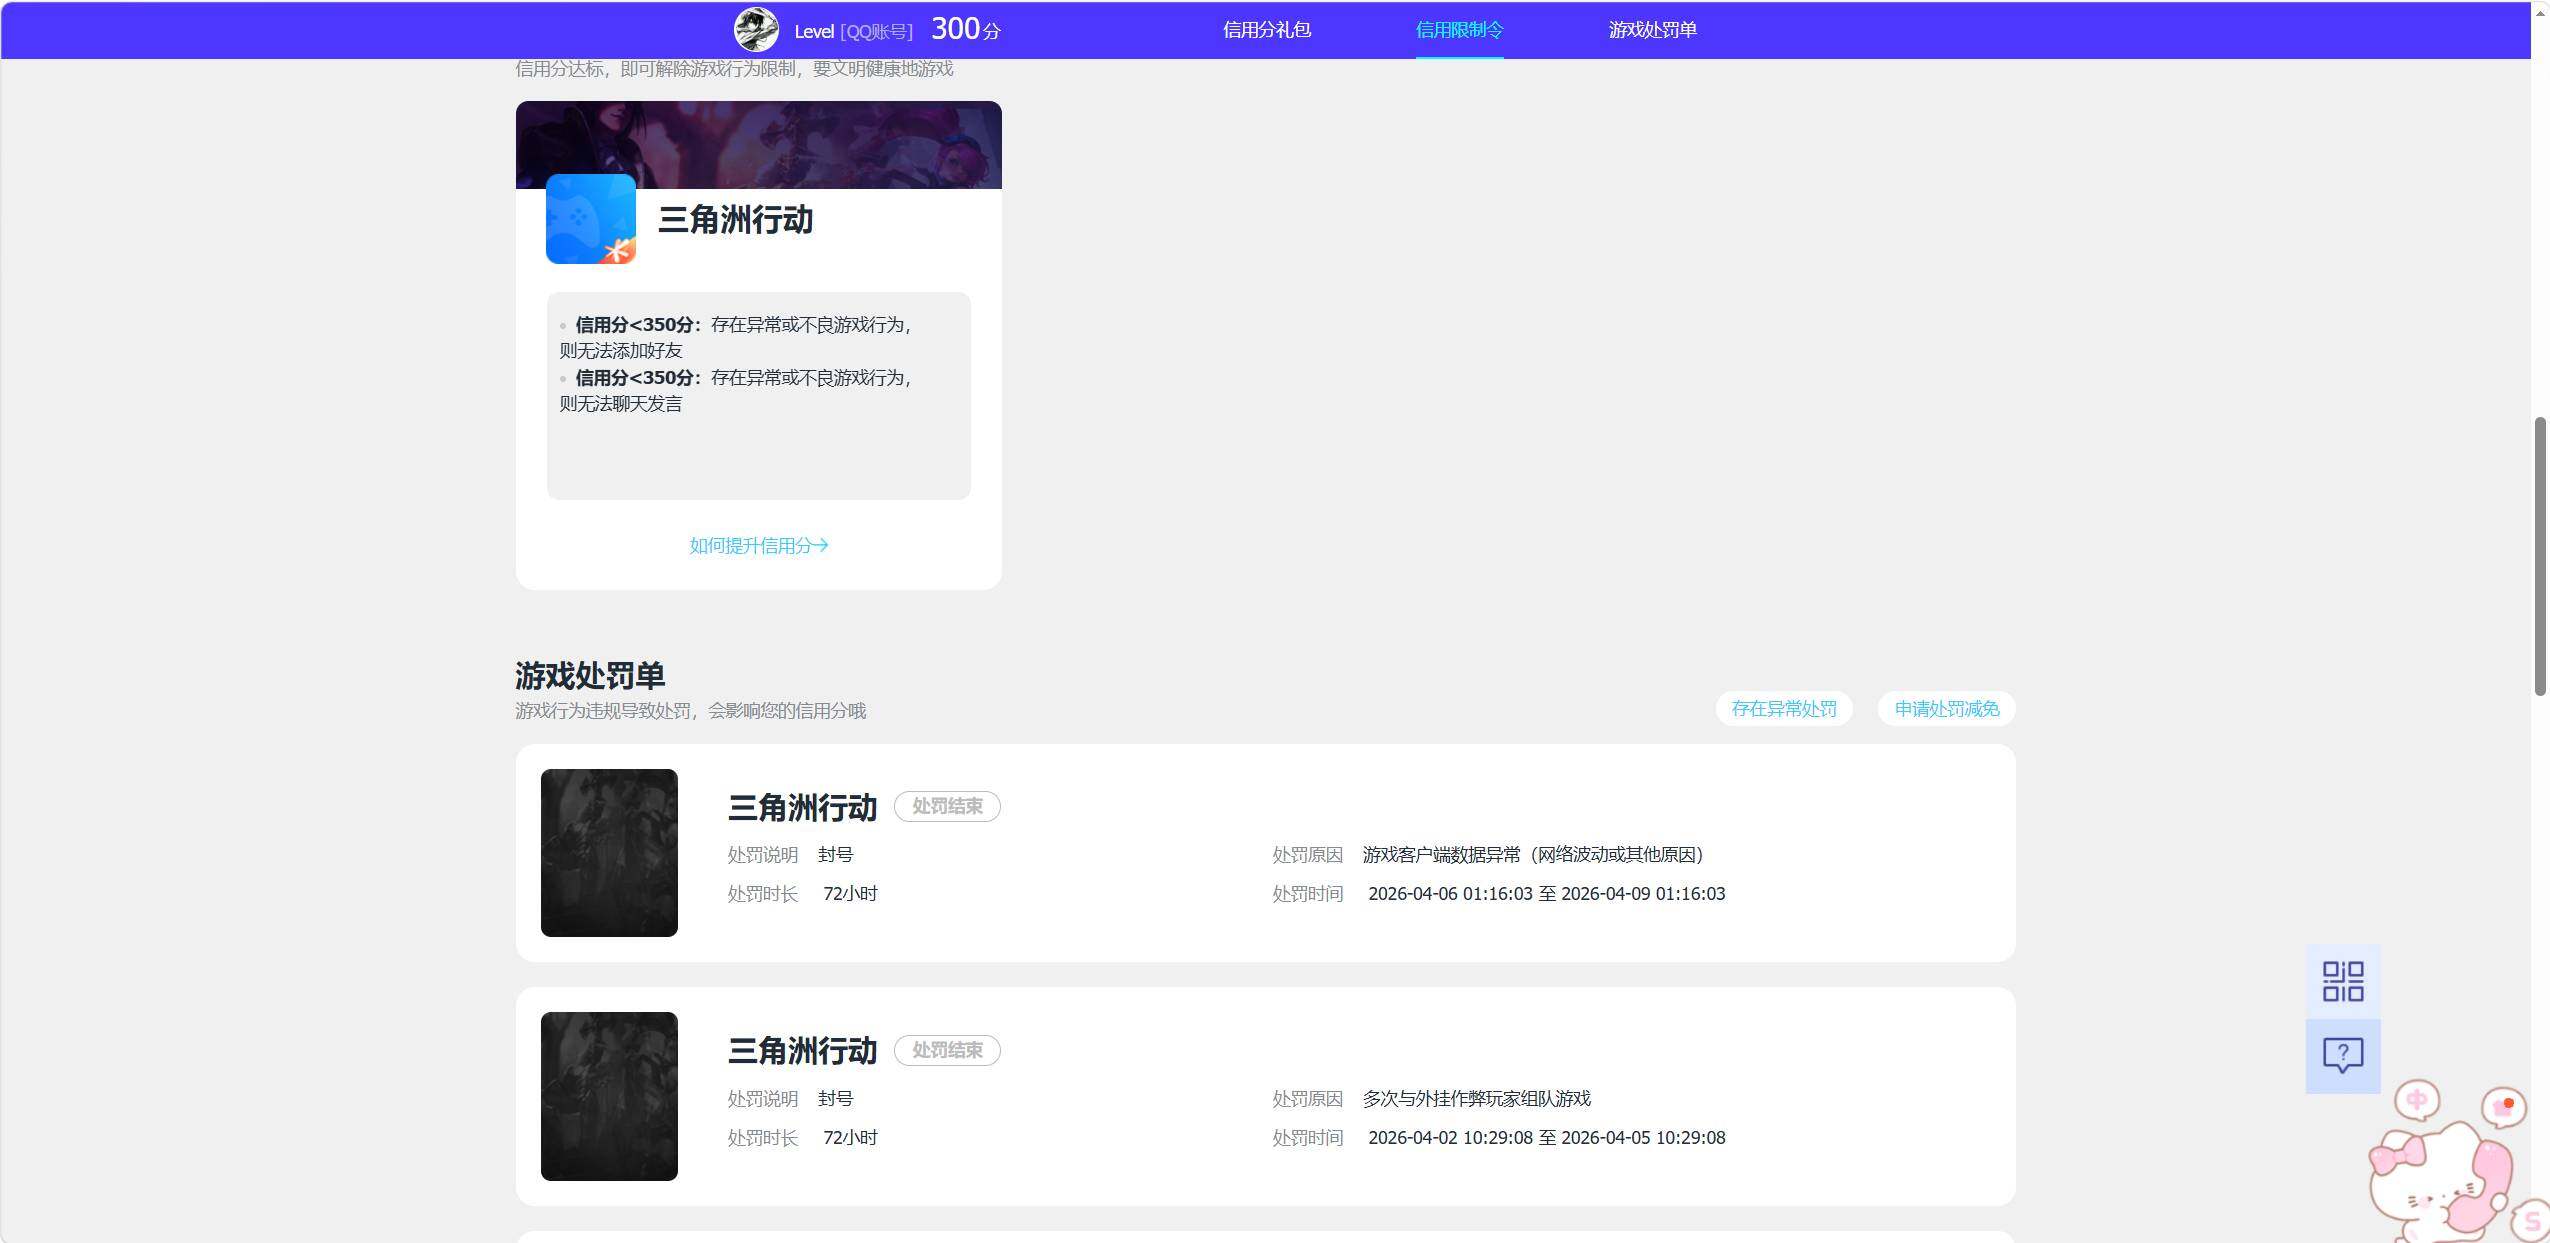2550x1243 pixels.
Task: Click the 存在异常处罚 button
Action: tap(1784, 709)
